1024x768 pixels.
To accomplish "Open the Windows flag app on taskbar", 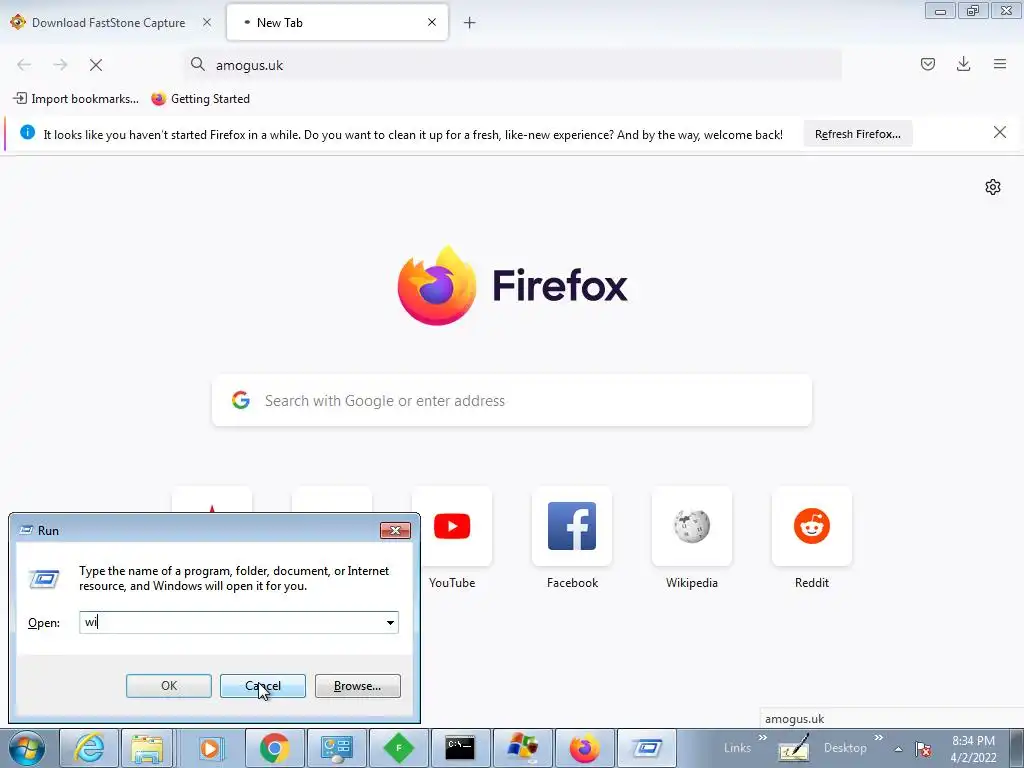I will pos(522,748).
